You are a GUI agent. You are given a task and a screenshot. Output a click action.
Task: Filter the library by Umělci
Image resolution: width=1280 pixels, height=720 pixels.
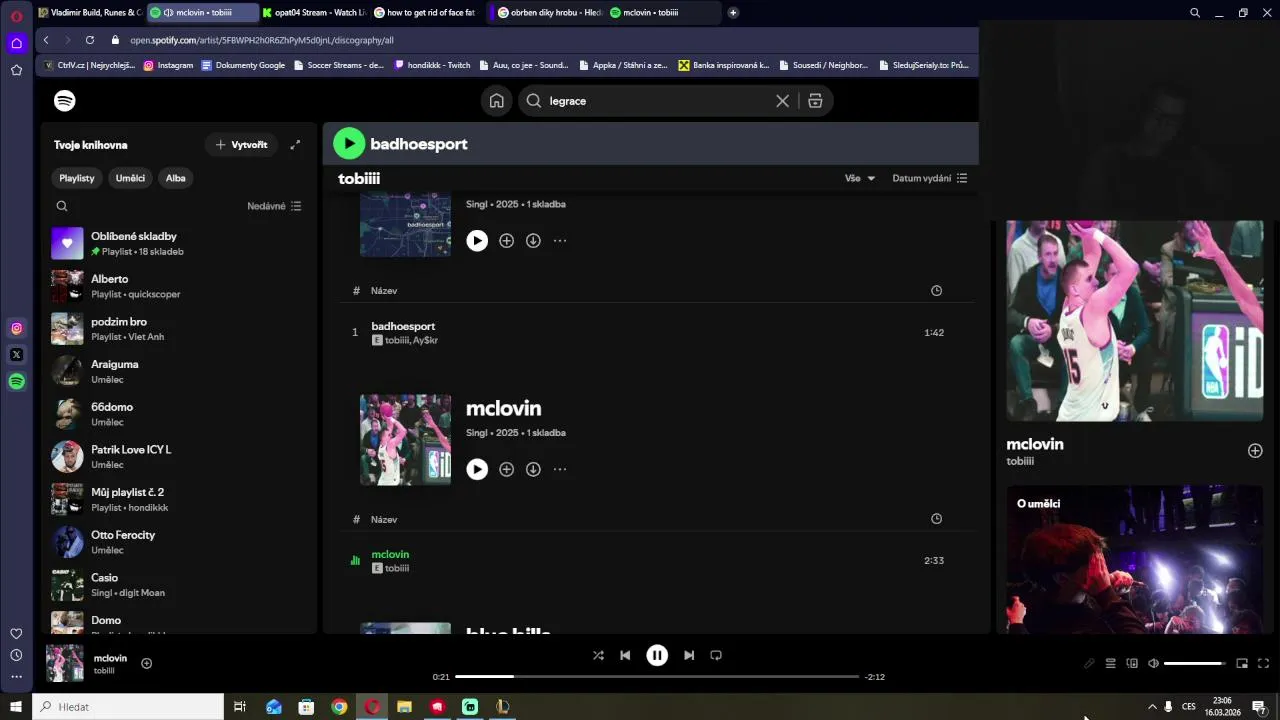click(x=130, y=178)
